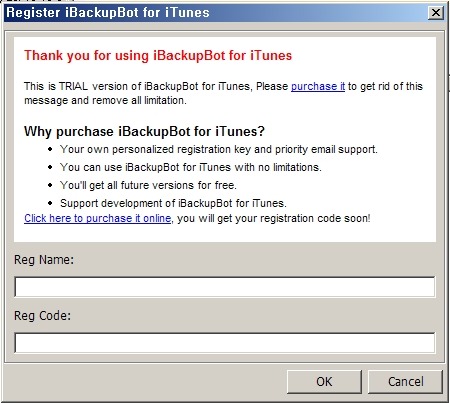Confirm registration with the OK button

pyautogui.click(x=324, y=382)
